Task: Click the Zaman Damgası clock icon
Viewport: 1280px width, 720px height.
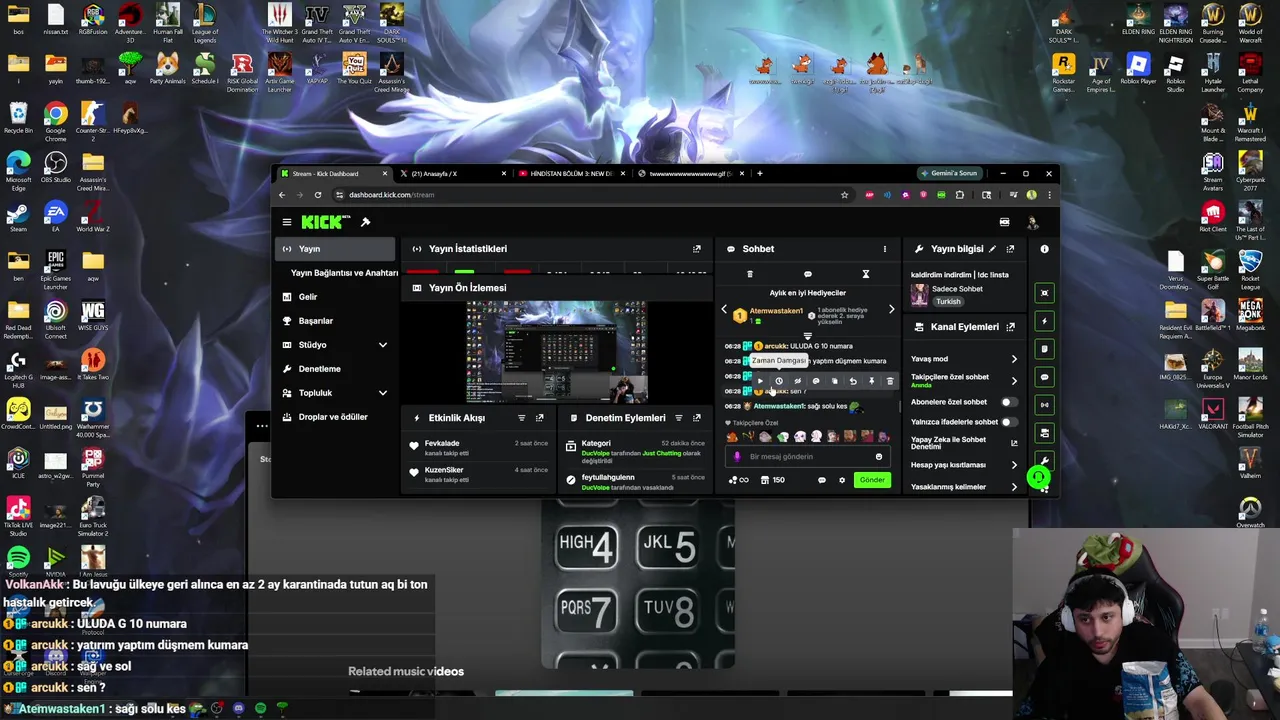Action: pos(779,381)
